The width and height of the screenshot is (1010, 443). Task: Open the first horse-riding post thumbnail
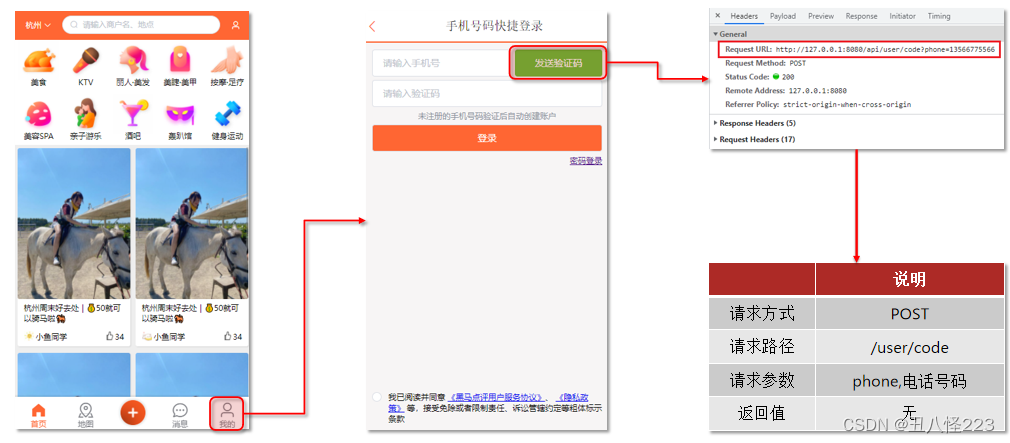73,223
